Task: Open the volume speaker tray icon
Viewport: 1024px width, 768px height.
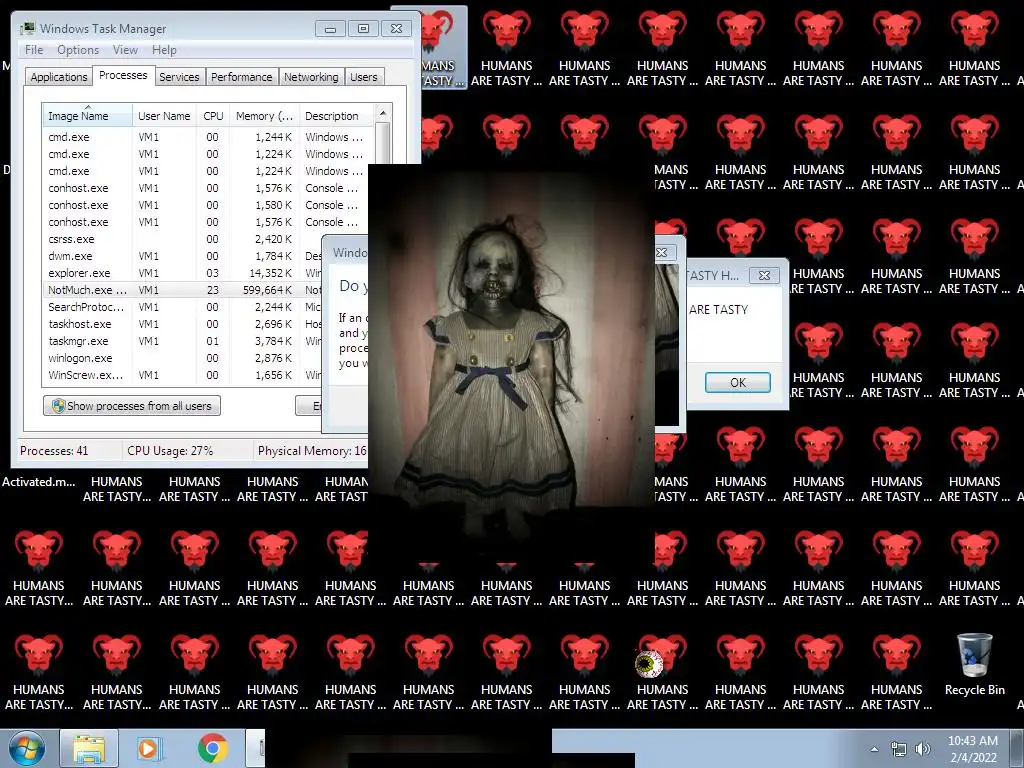Action: [x=923, y=749]
